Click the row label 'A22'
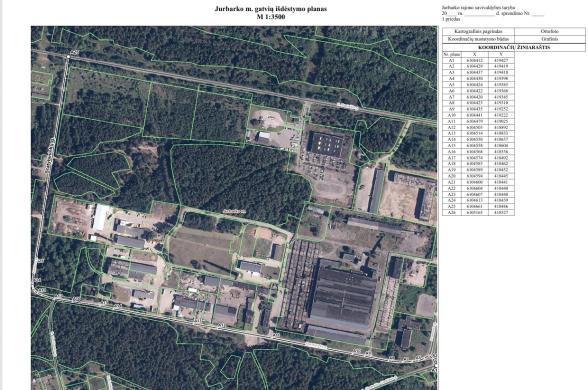 coord(452,188)
